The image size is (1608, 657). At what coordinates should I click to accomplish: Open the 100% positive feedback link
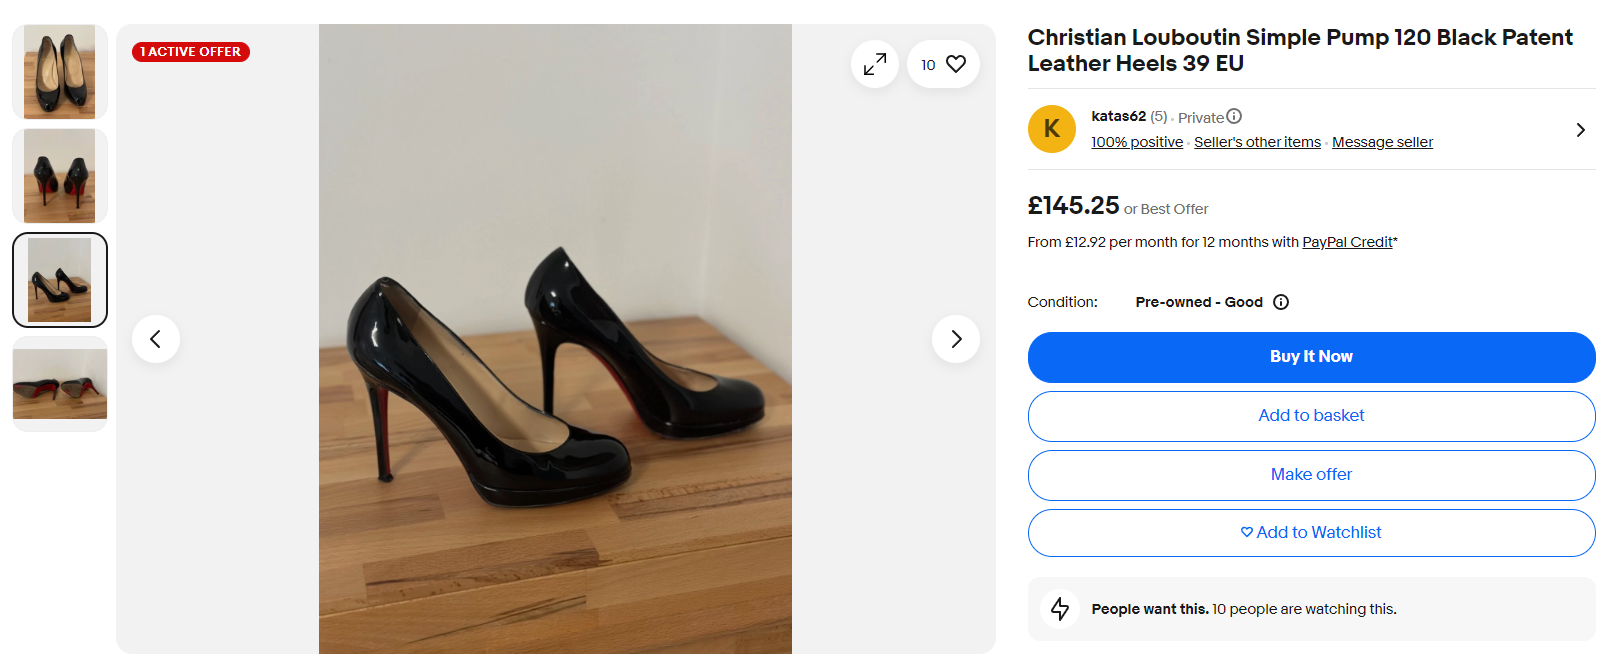pyautogui.click(x=1136, y=142)
